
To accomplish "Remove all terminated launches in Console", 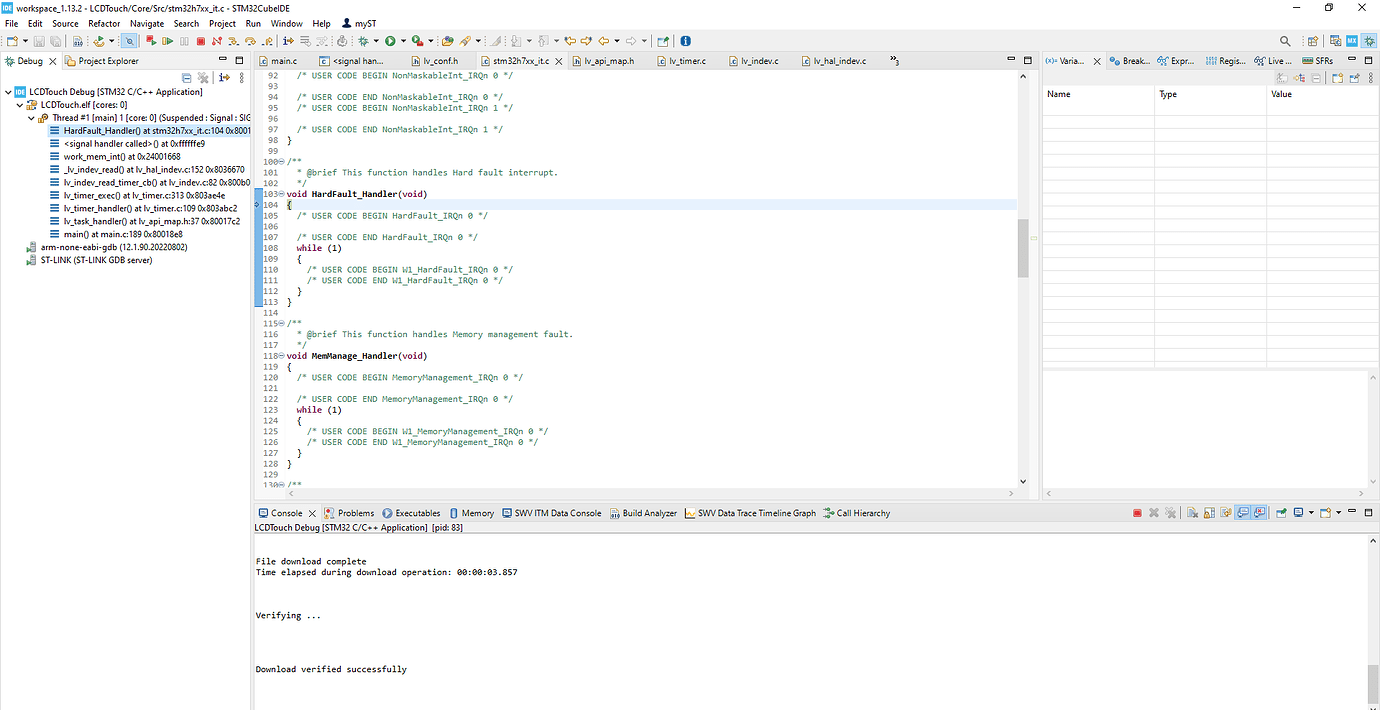I will coord(1172,512).
